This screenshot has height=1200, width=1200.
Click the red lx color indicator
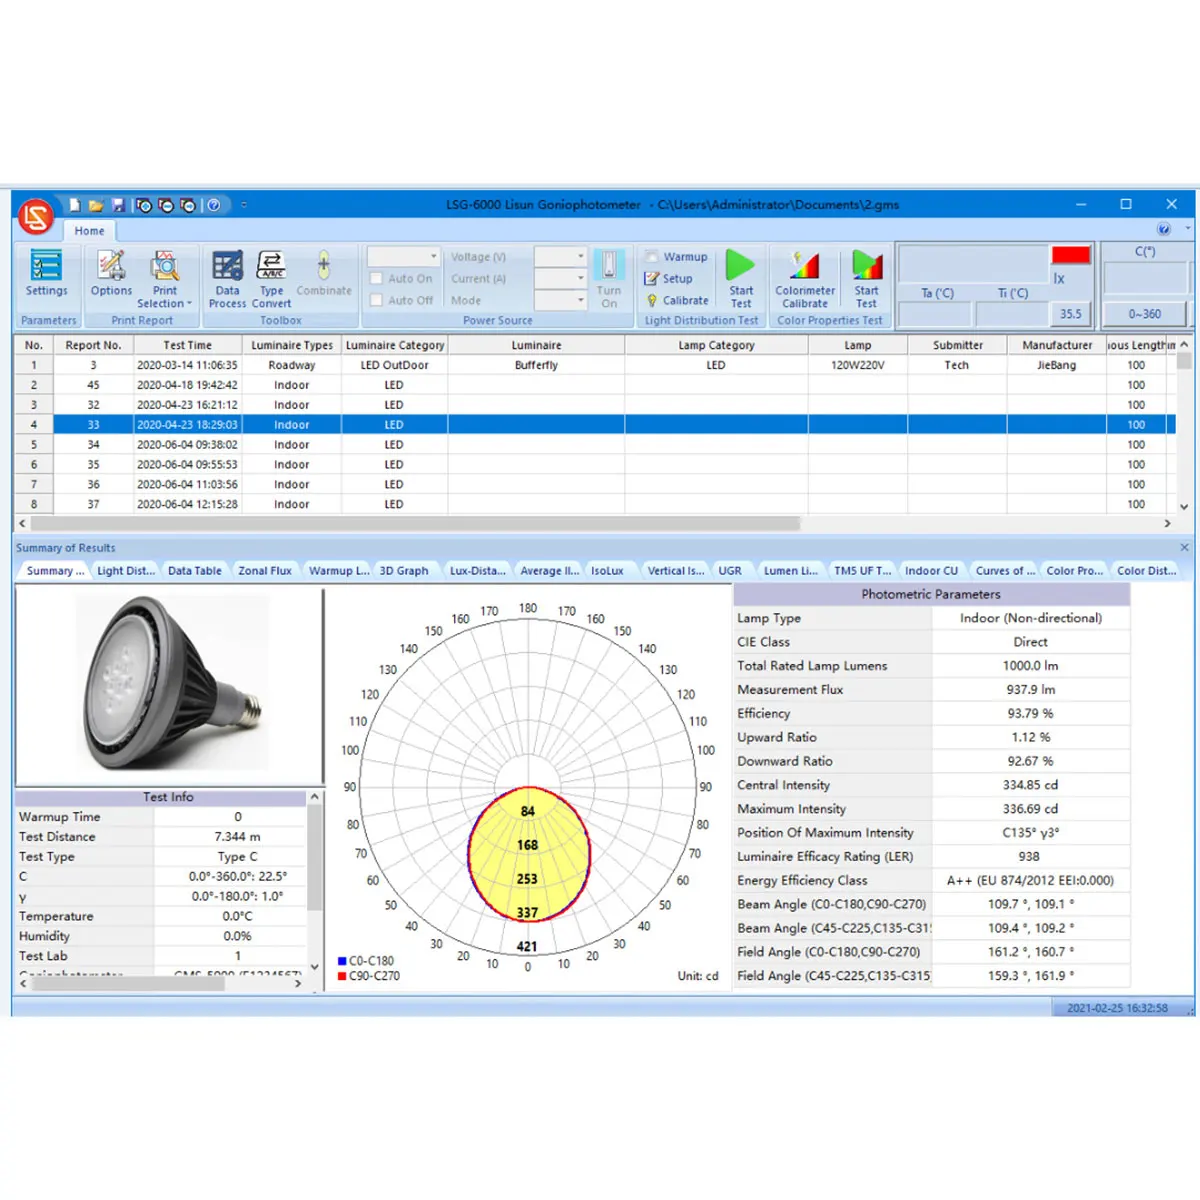[1070, 255]
